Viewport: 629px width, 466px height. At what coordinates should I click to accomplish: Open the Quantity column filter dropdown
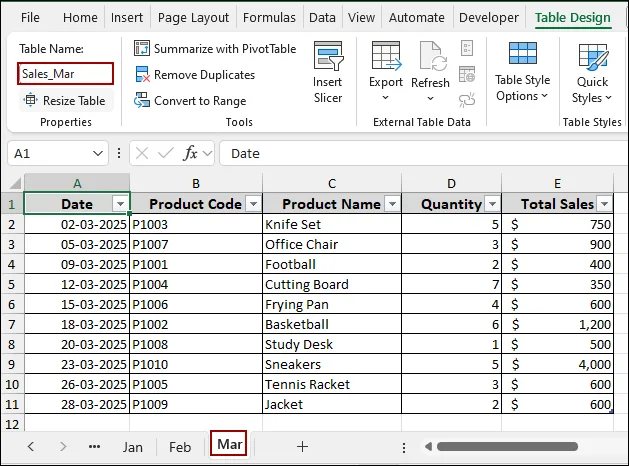492,204
